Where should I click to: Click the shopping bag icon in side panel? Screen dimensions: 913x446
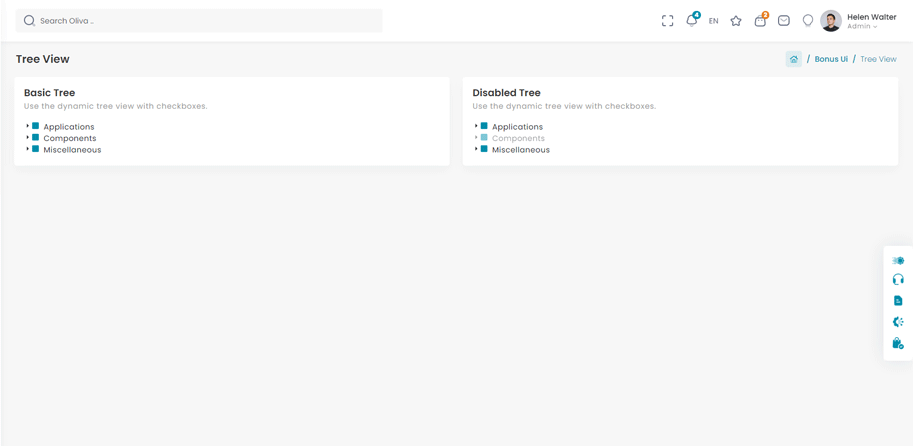[x=898, y=343]
